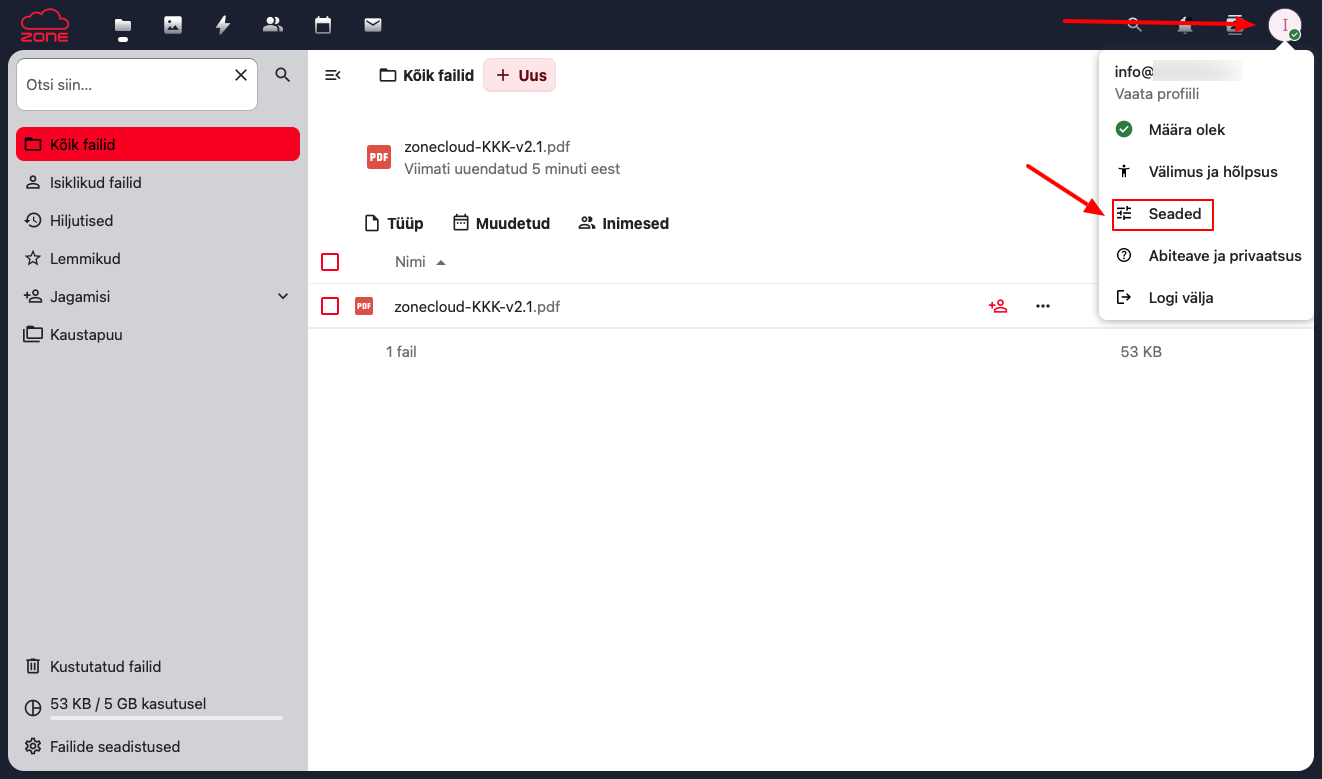Open the Calendar icon in top bar
This screenshot has height=779, width=1322.
click(x=322, y=25)
